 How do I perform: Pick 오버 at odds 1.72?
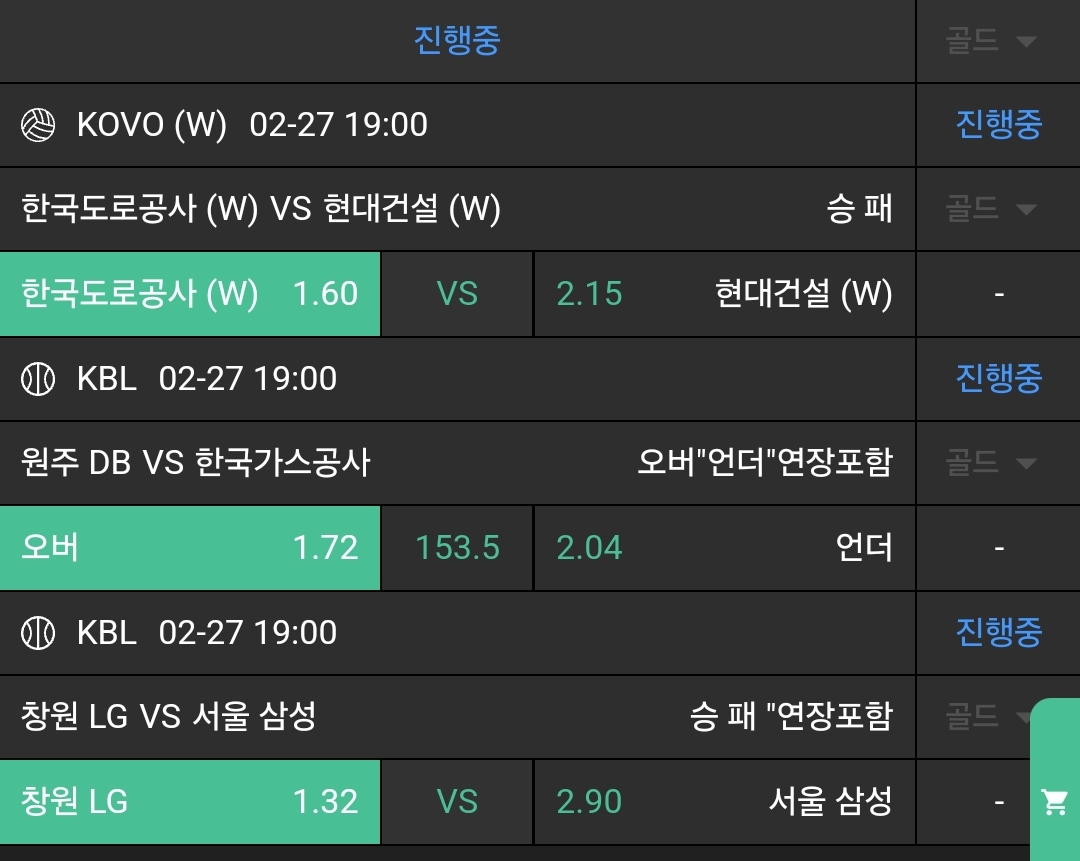click(x=190, y=548)
